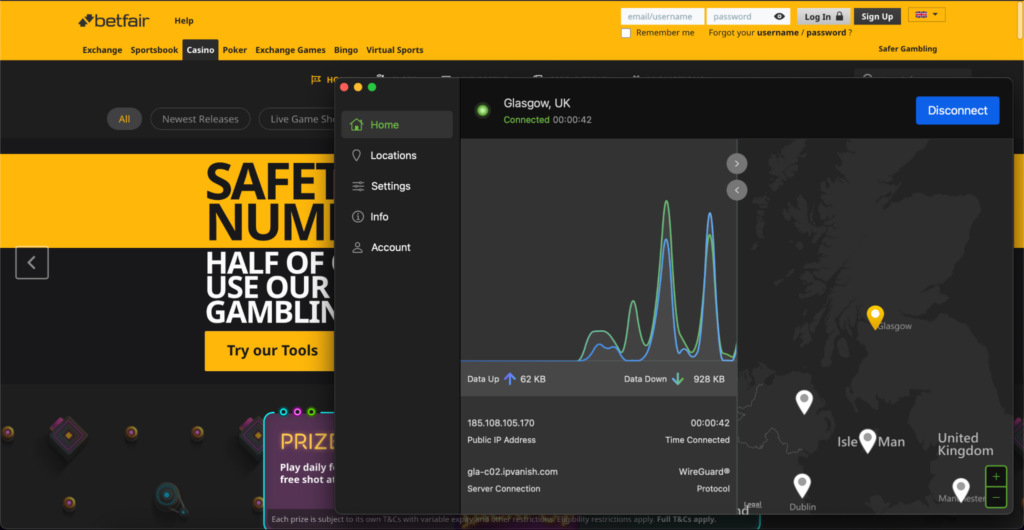Viewport: 1024px width, 530px height.
Task: Select the All games filter
Action: pos(124,119)
